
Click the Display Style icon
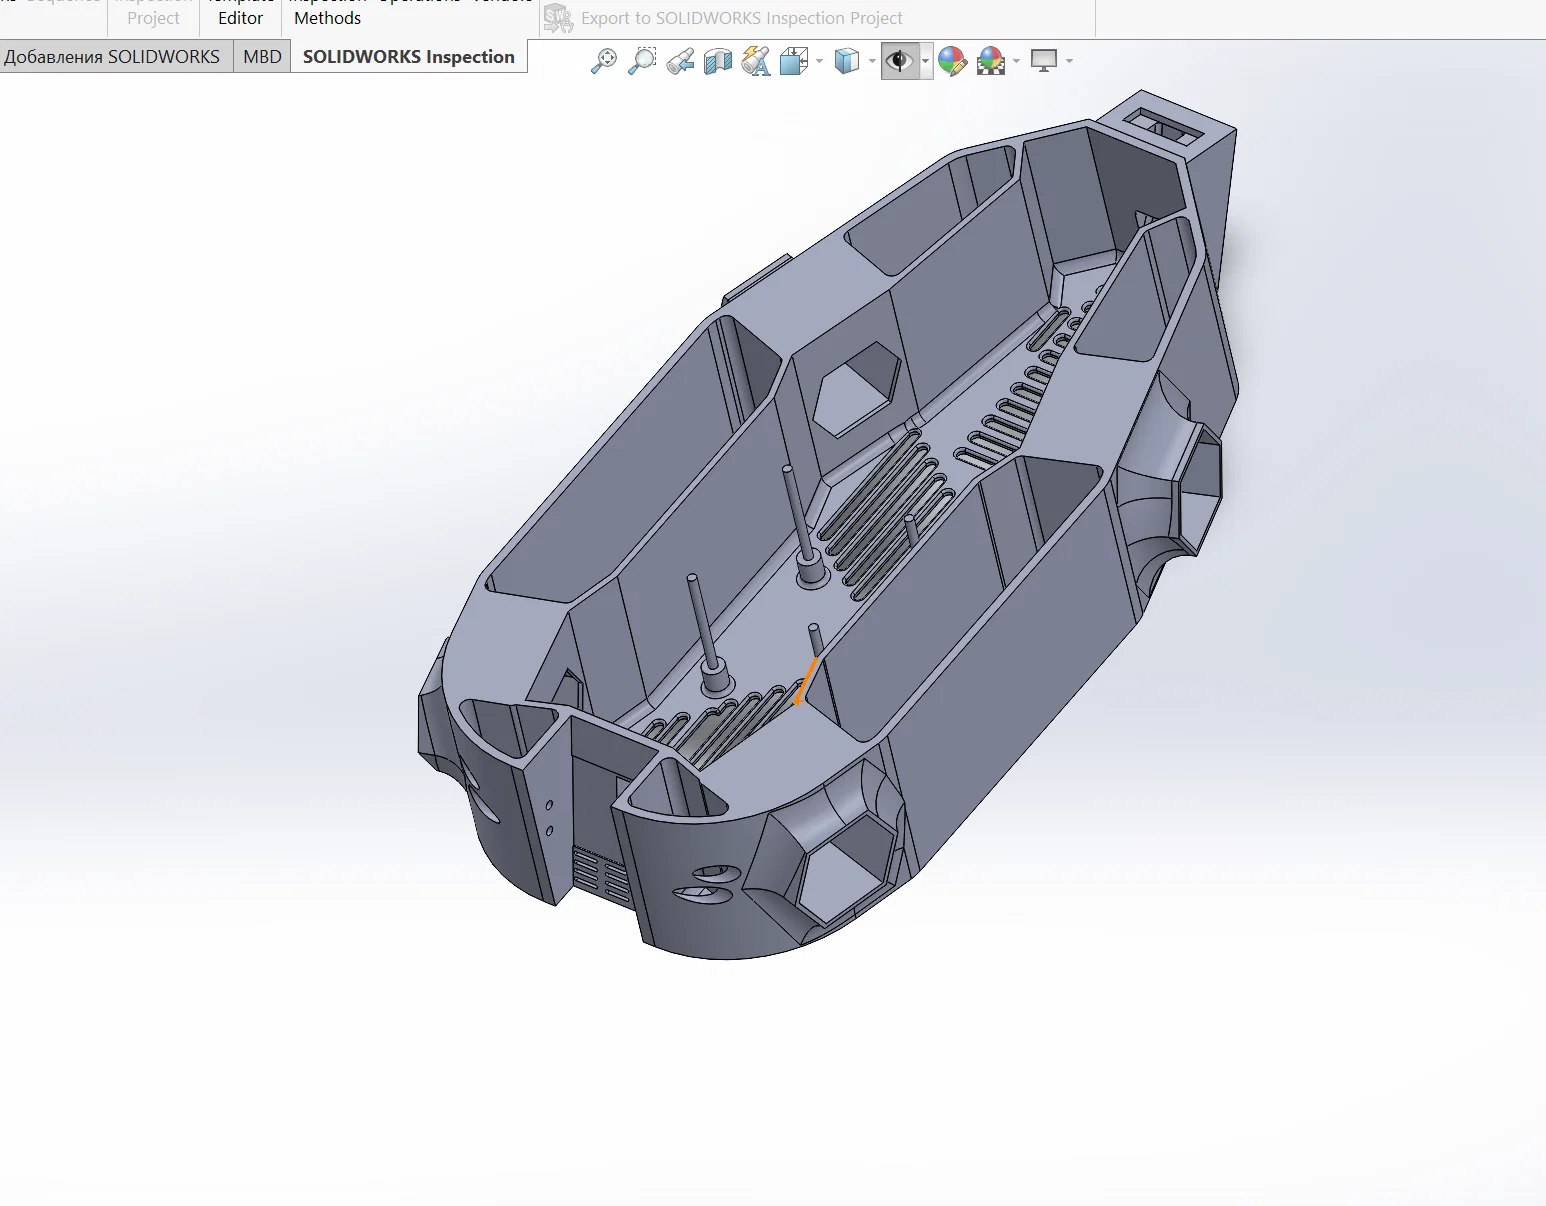tap(847, 61)
